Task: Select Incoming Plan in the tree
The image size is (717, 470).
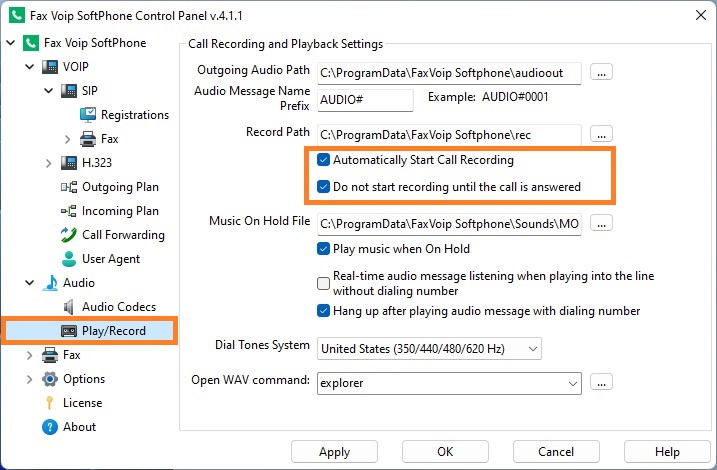Action: 120,211
